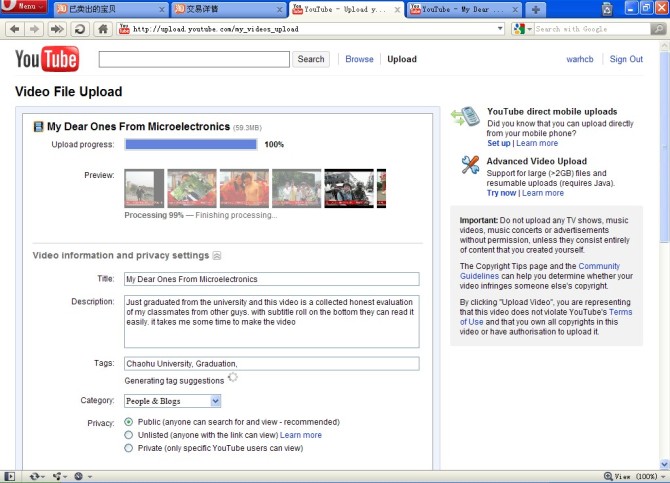
Task: Reload the page with the refresh icon
Action: tap(80, 29)
